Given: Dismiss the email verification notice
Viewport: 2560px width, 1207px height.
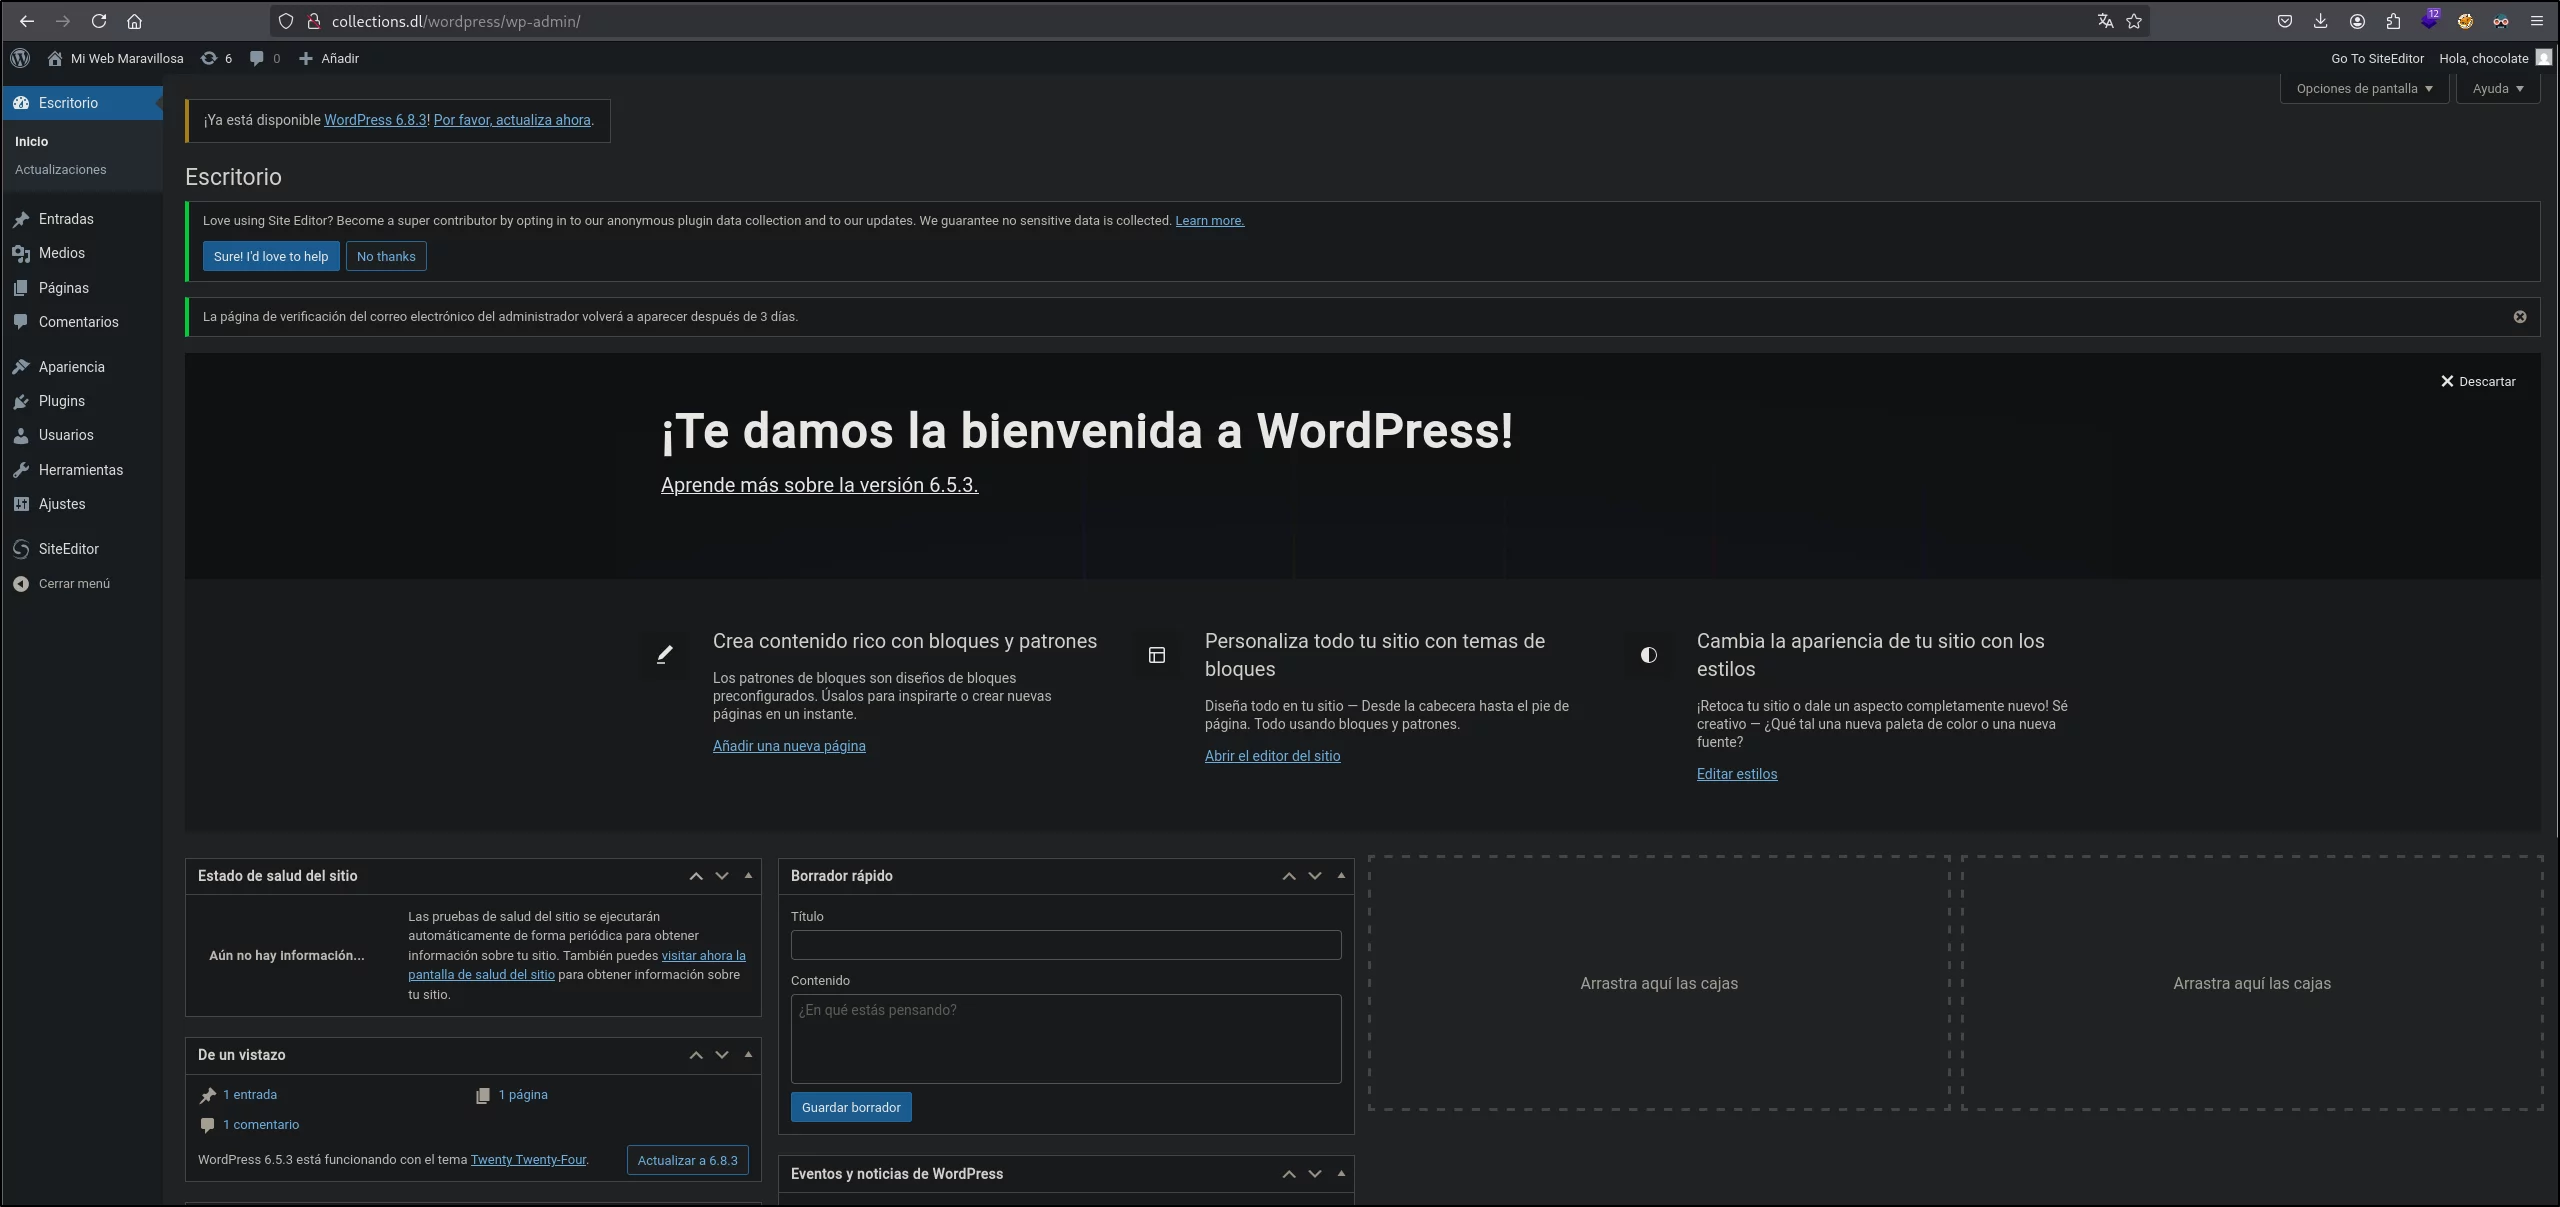Looking at the screenshot, I should point(2520,317).
